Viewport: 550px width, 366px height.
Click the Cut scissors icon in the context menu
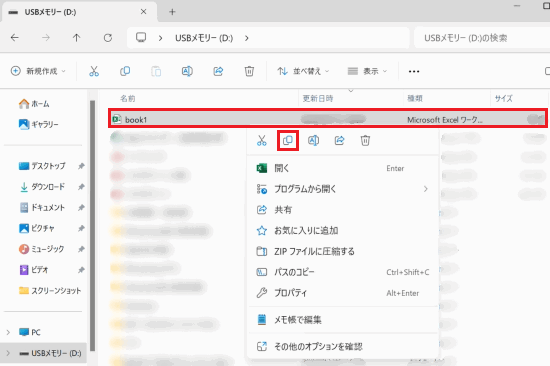click(x=262, y=140)
